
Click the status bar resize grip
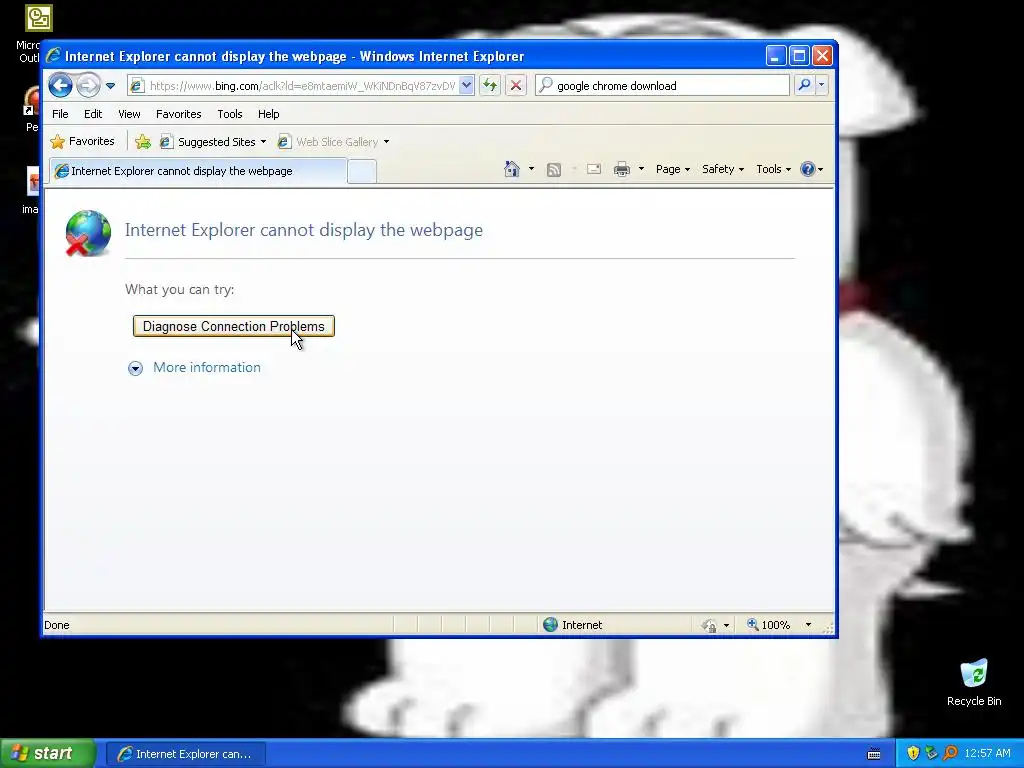point(829,627)
